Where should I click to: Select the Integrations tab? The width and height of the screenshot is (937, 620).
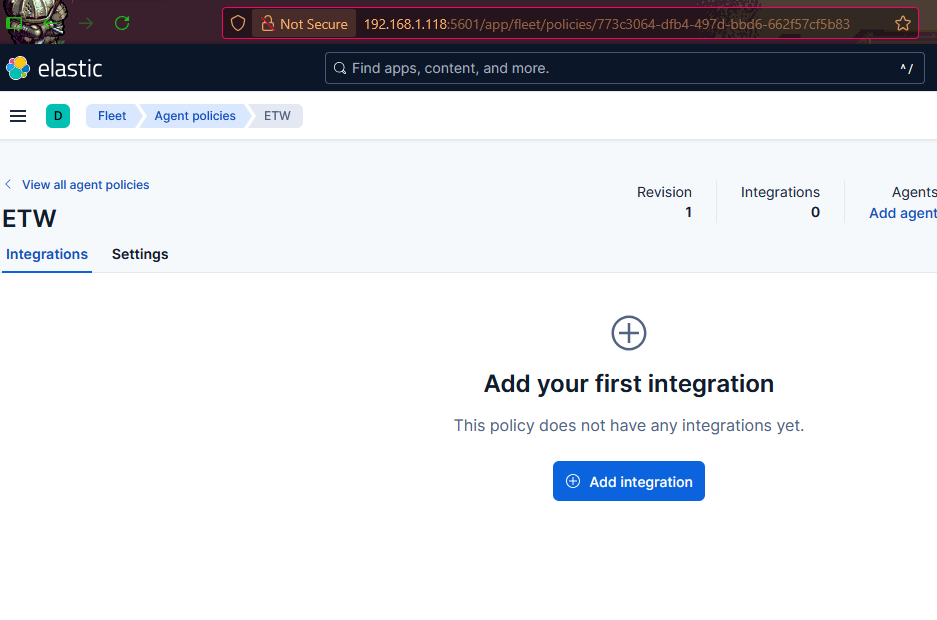[x=47, y=254]
